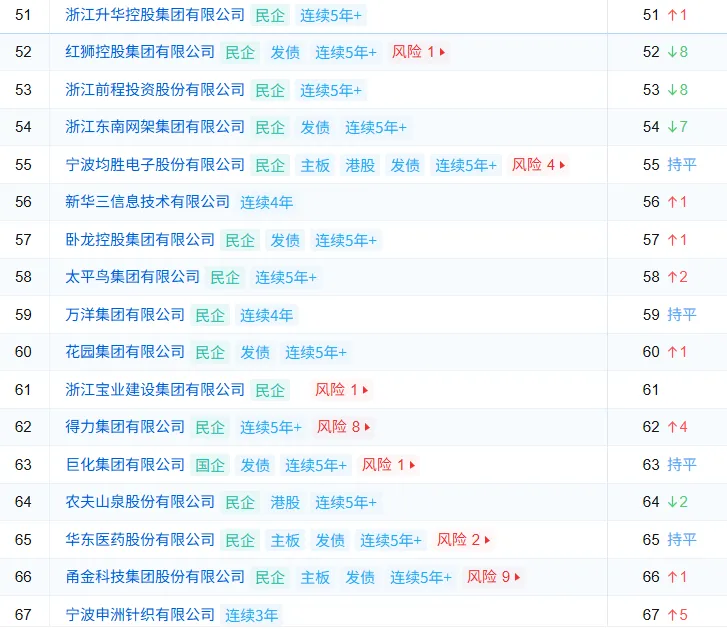Open 得力集团有限公司 company link
Screen dimensions: 727x629
(125, 427)
